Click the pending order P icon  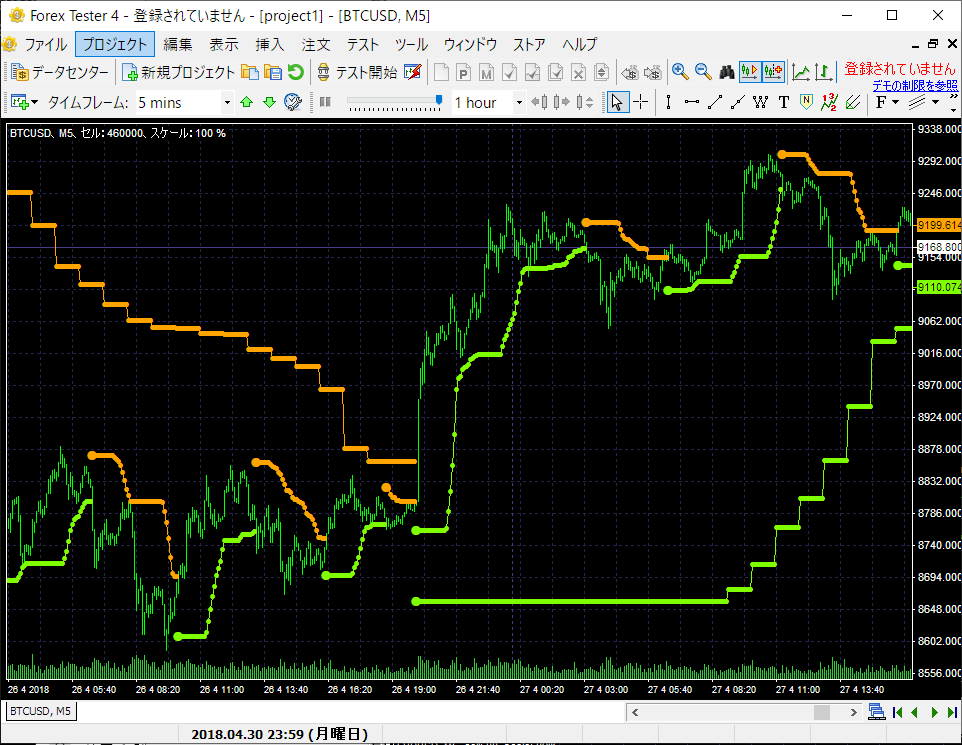click(464, 72)
